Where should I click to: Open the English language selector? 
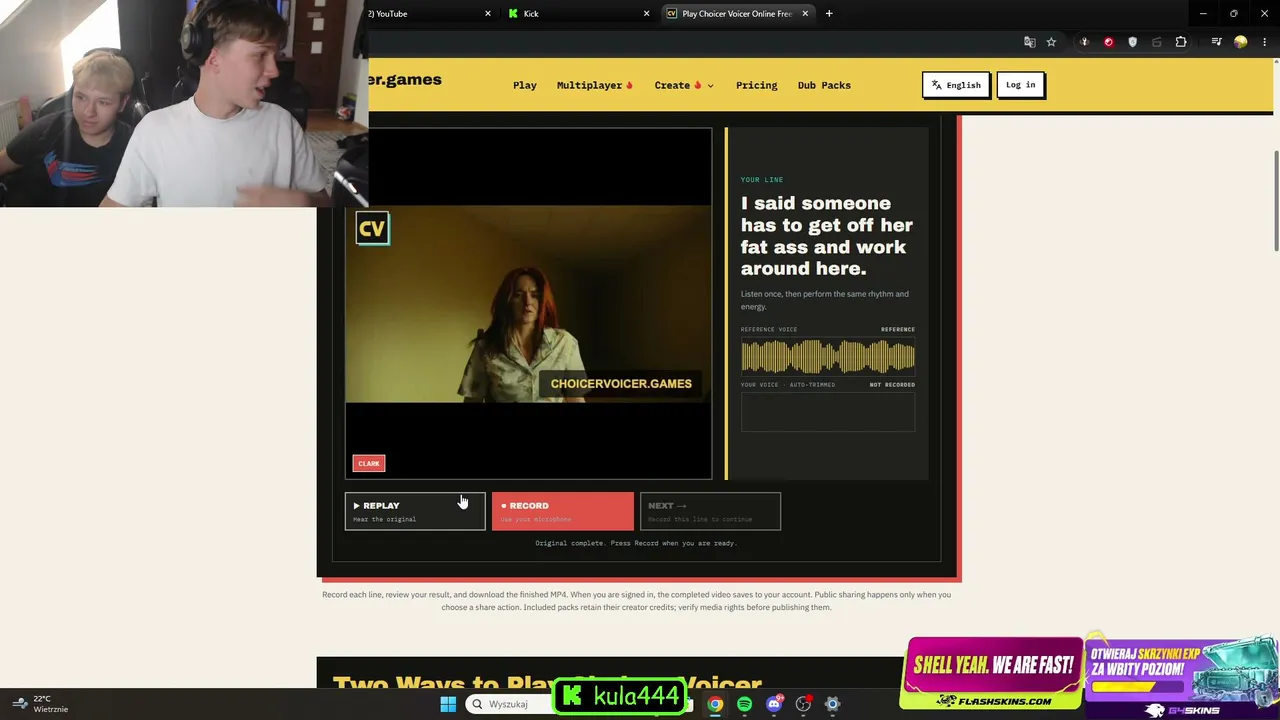[956, 85]
